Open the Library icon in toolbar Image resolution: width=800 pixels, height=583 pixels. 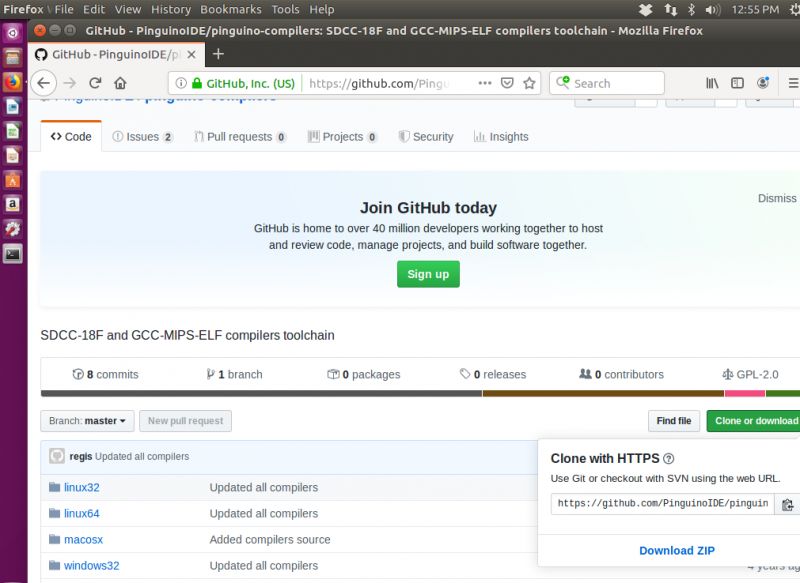click(712, 83)
